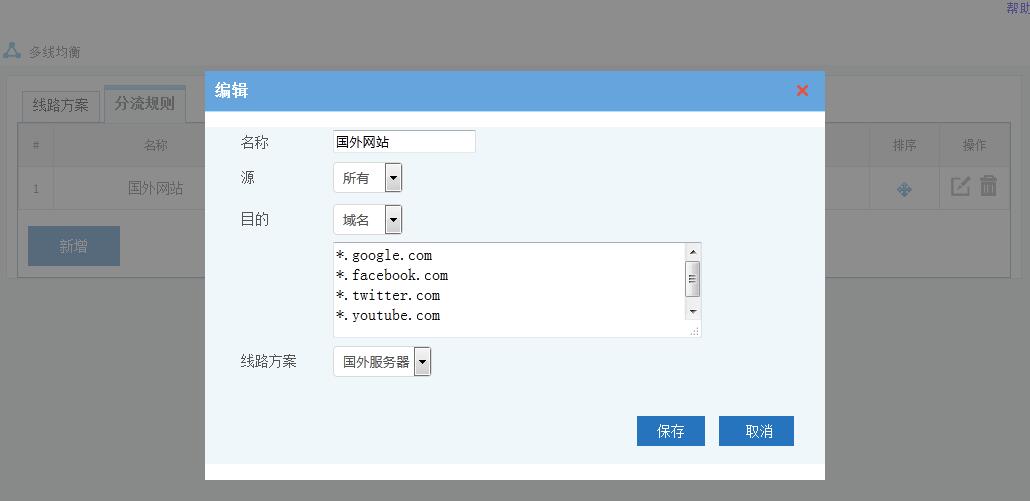Screen dimensions: 1030x501
Task: Select the 分流规则 tab
Action: (x=144, y=103)
